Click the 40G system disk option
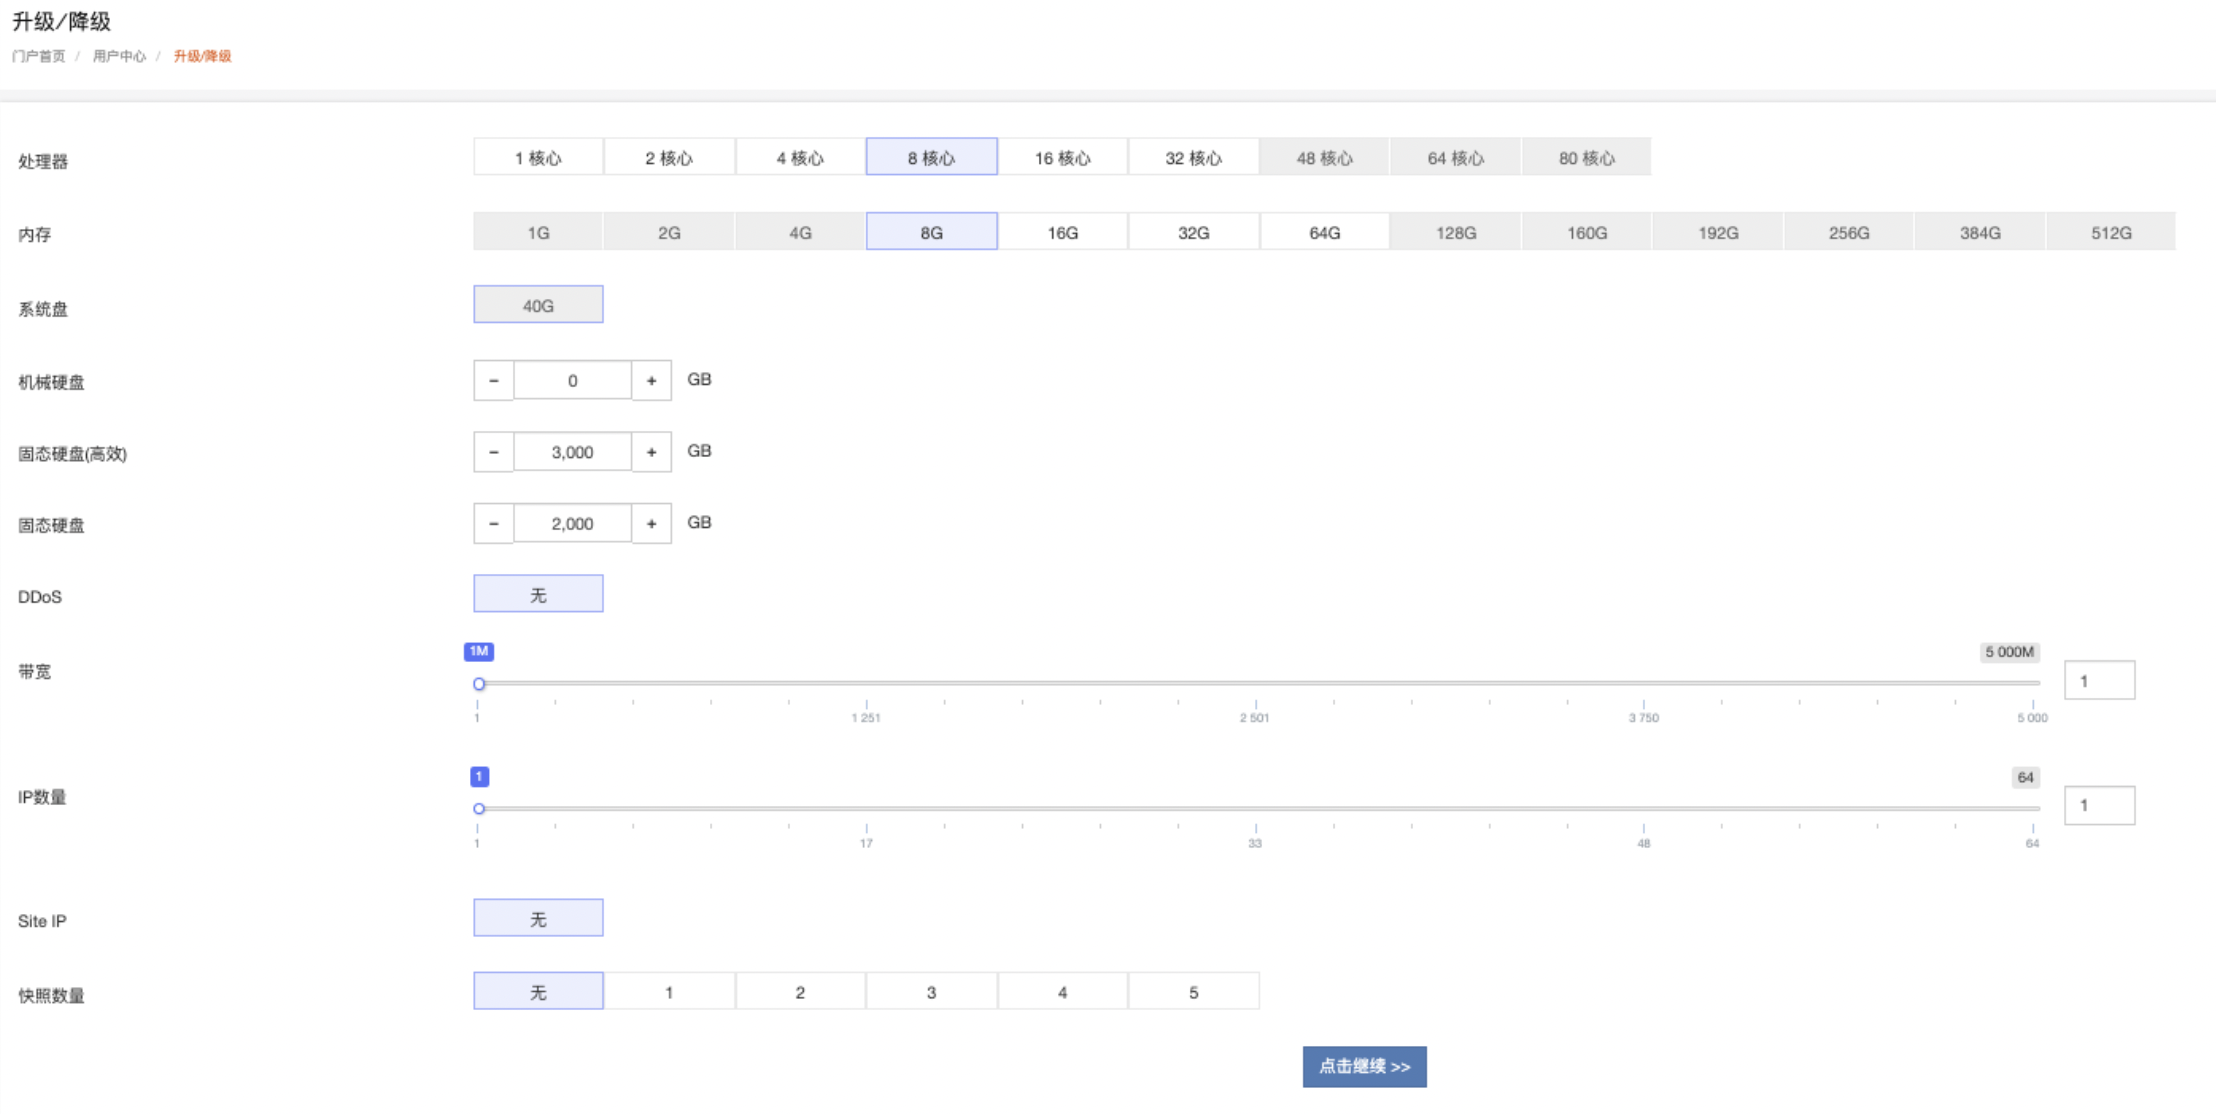Screen dimensions: 2216x1114 [x=538, y=305]
